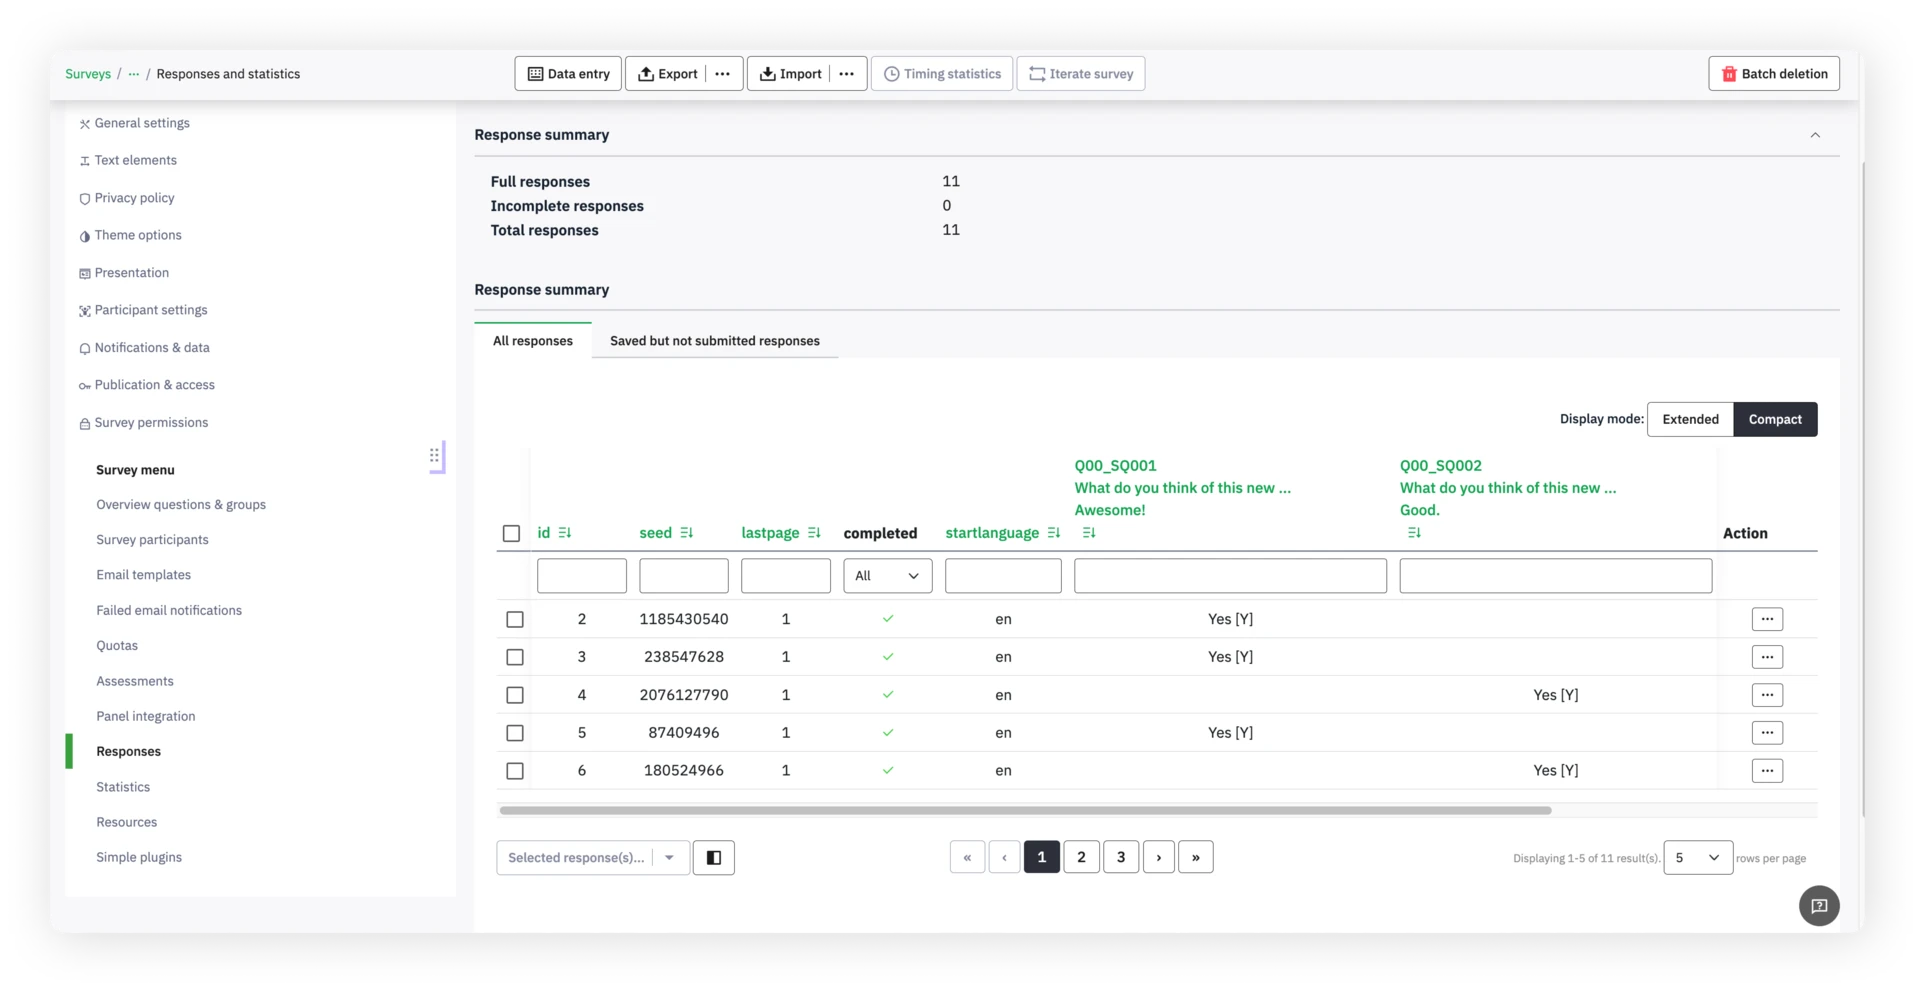Open action menu for response 4
Screen dimensions: 1922x990
1767,695
